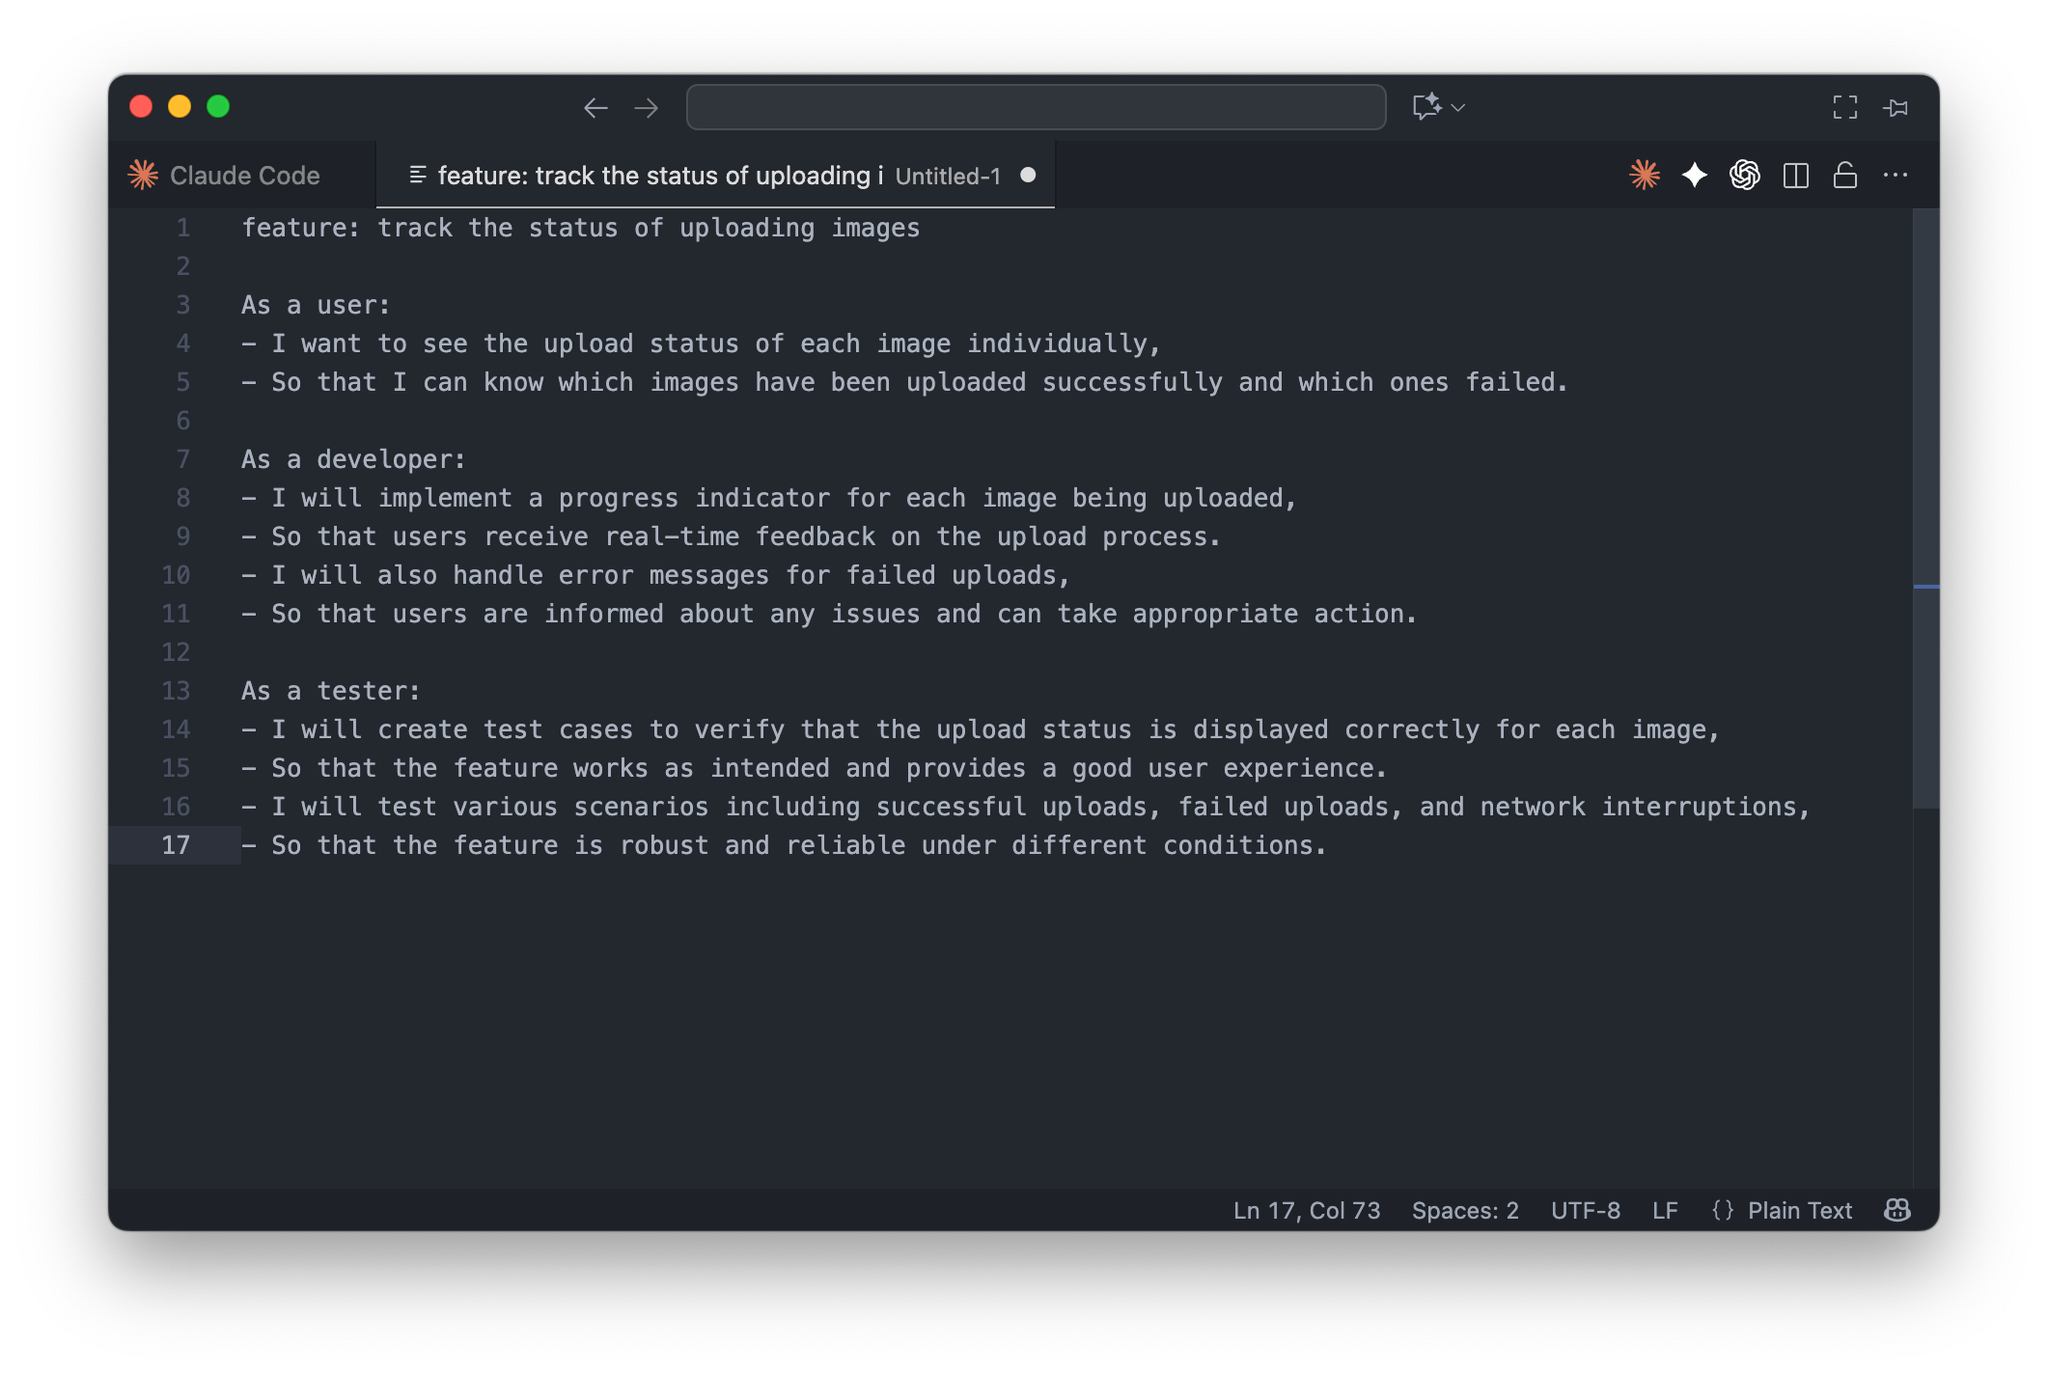Screen dimensions: 2048x1374
Task: Toggle full screen mode icon
Action: pos(1845,107)
